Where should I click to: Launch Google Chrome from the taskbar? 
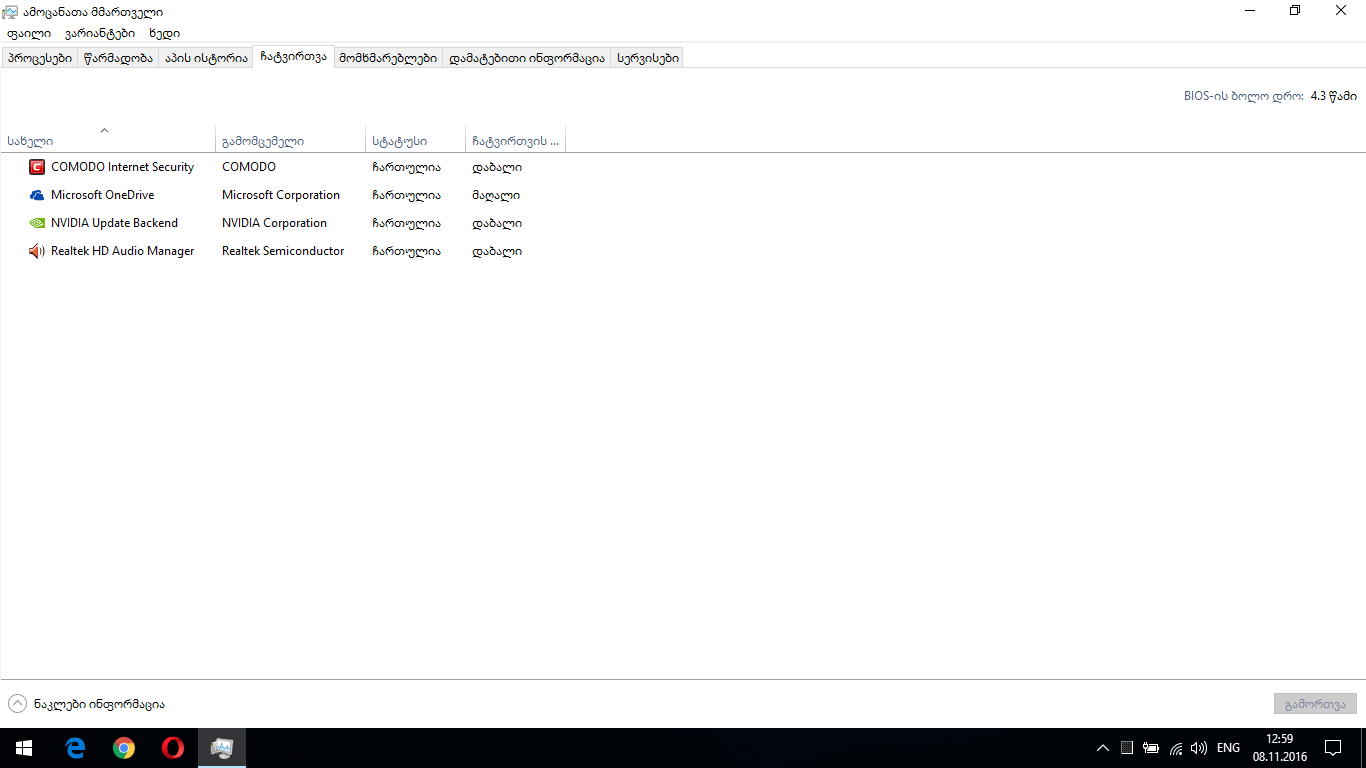[124, 748]
